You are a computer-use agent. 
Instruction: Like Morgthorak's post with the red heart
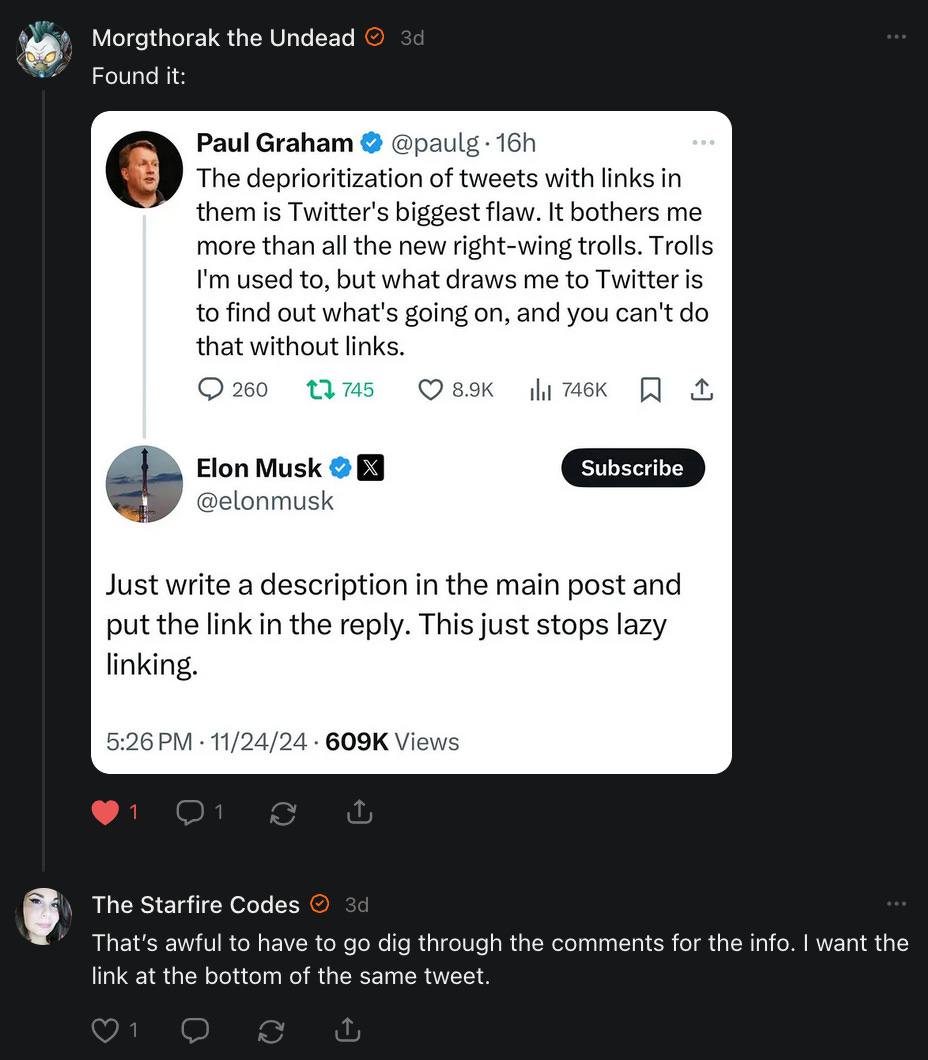(106, 813)
